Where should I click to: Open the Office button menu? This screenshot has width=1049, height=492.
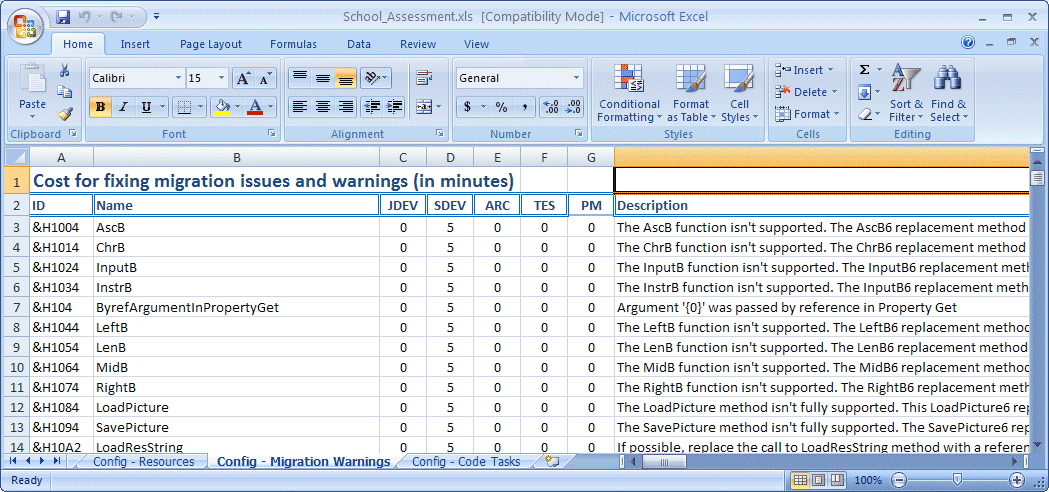click(25, 26)
